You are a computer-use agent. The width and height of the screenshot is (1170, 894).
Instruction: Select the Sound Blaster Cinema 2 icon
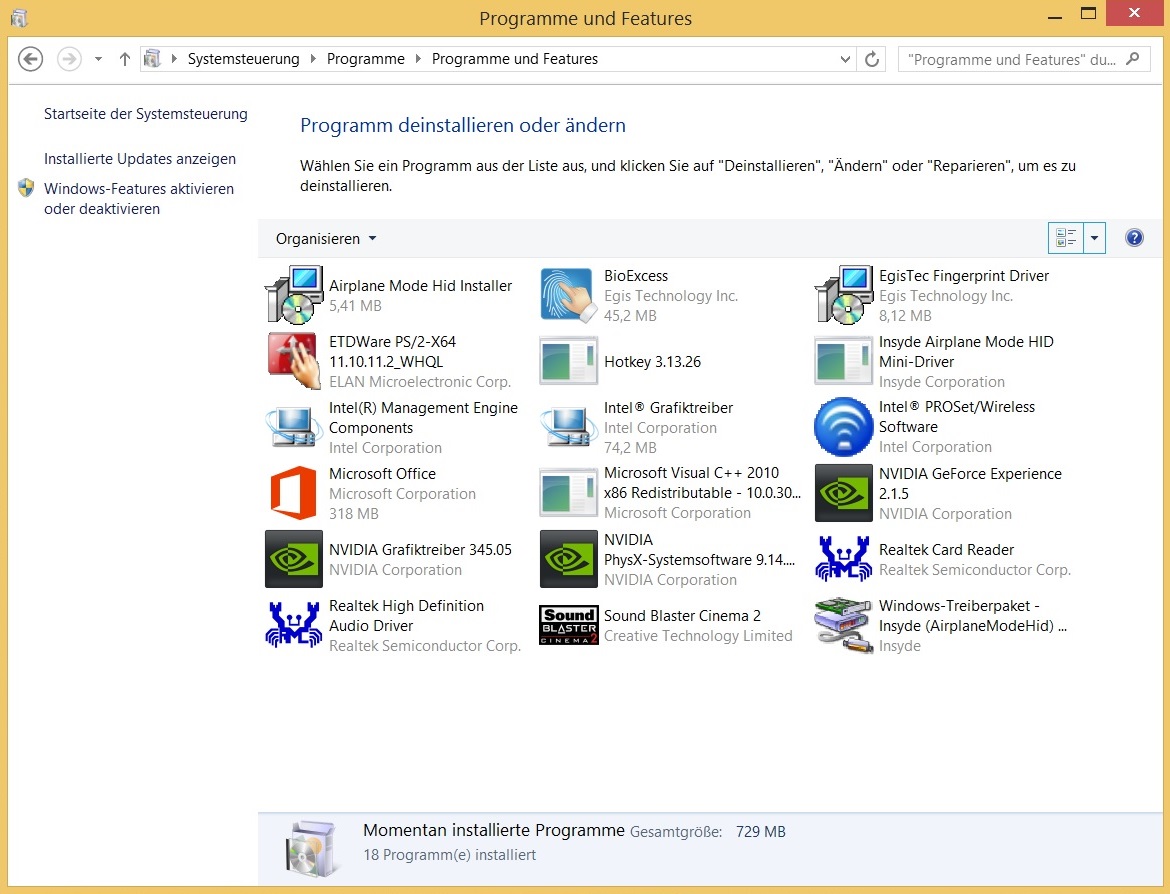coord(569,625)
